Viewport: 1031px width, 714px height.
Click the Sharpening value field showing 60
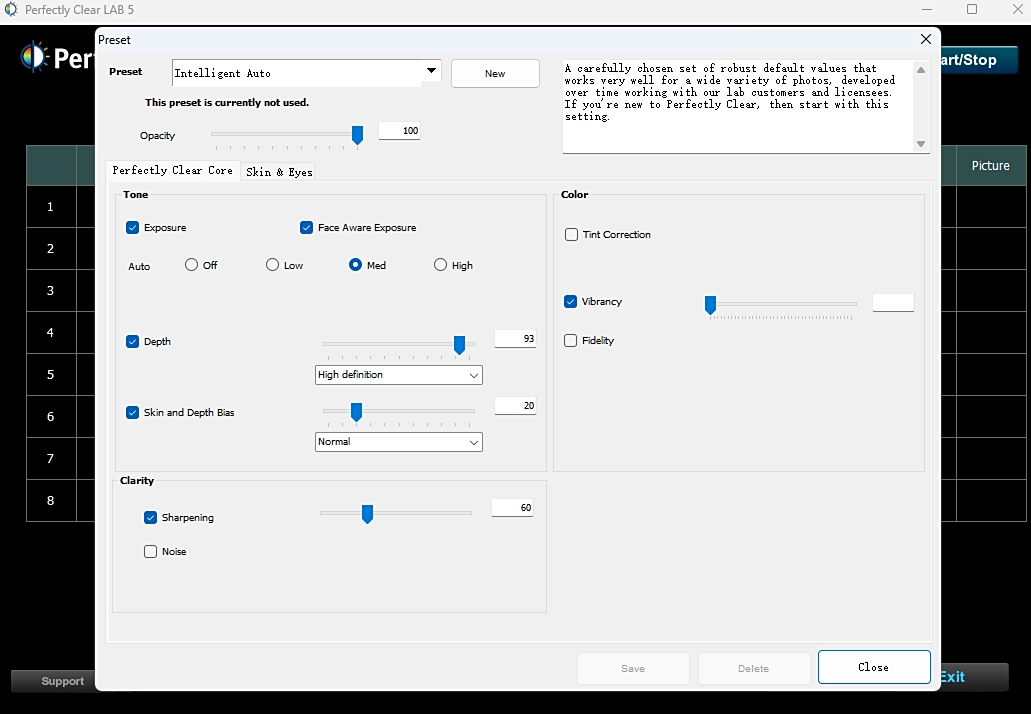tap(512, 508)
